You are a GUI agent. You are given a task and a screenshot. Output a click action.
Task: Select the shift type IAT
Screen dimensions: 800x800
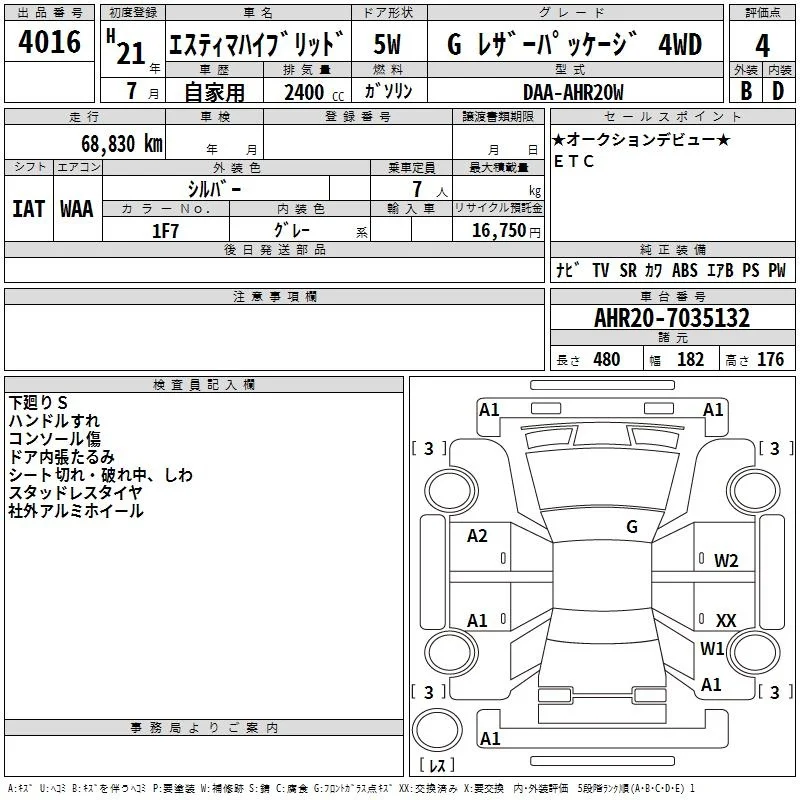click(29, 209)
